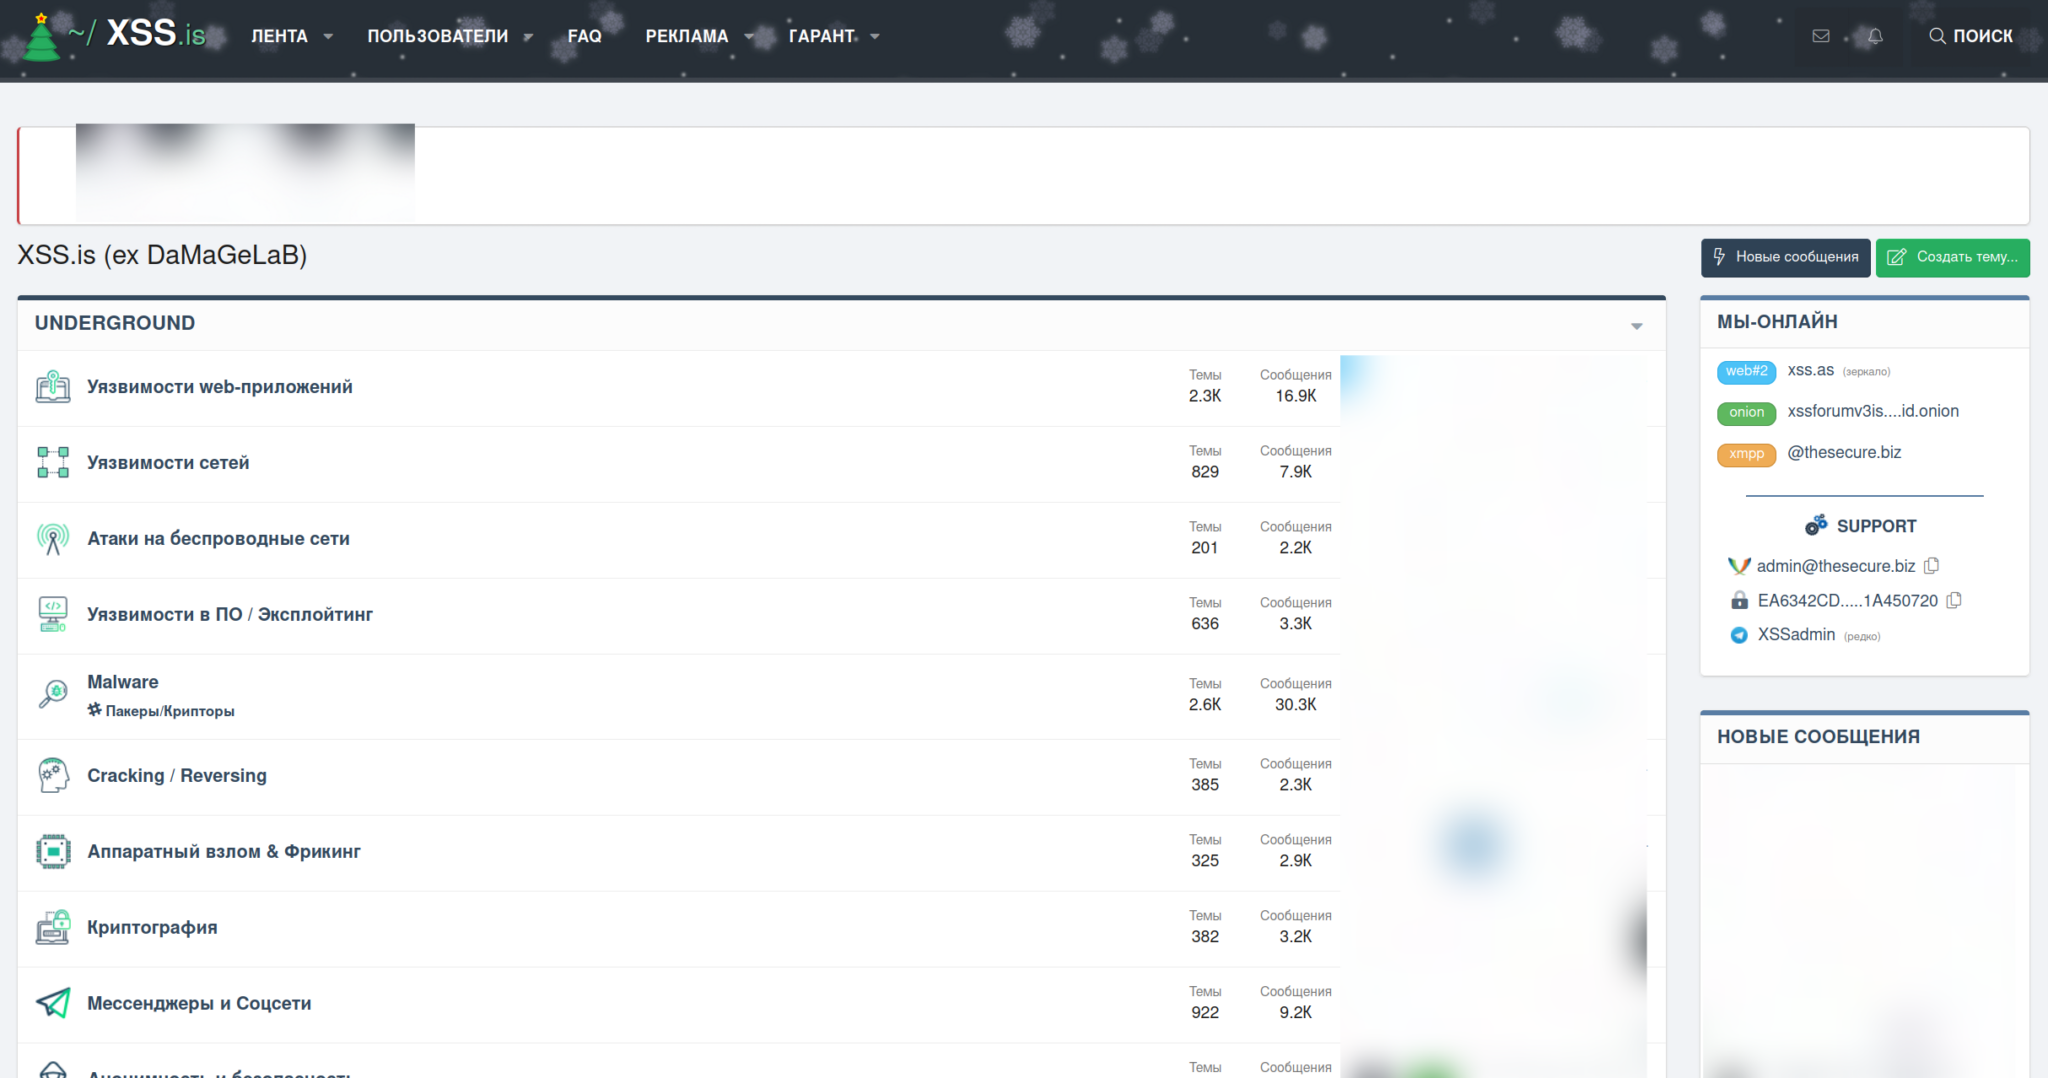Open the FAQ menu item
The width and height of the screenshot is (2048, 1078).
(x=583, y=36)
